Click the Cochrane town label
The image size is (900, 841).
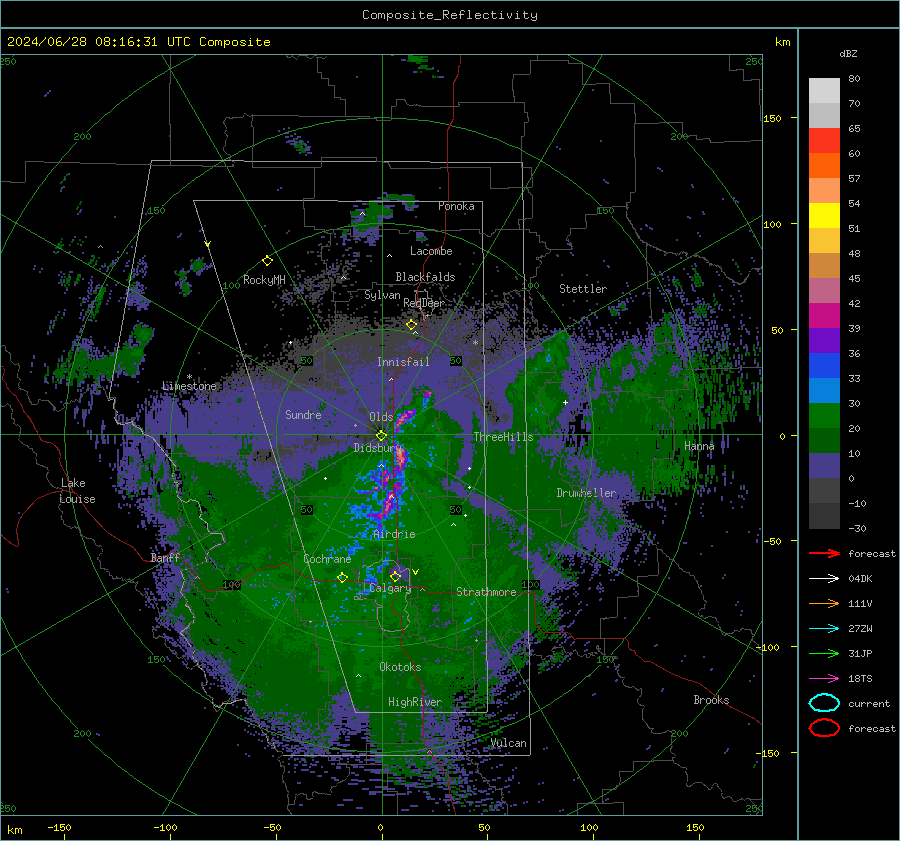[x=327, y=559]
